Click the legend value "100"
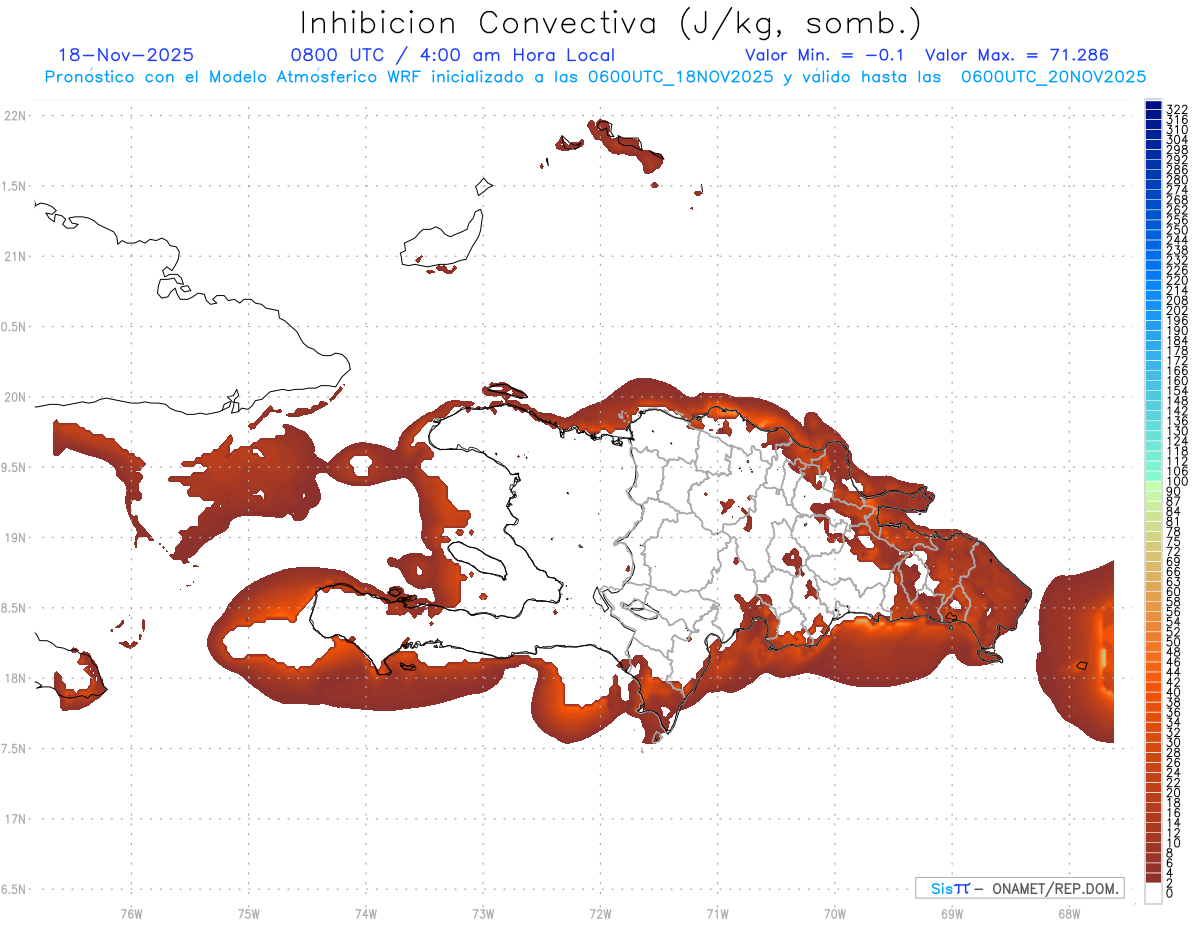The width and height of the screenshot is (1200, 927). 1177,482
